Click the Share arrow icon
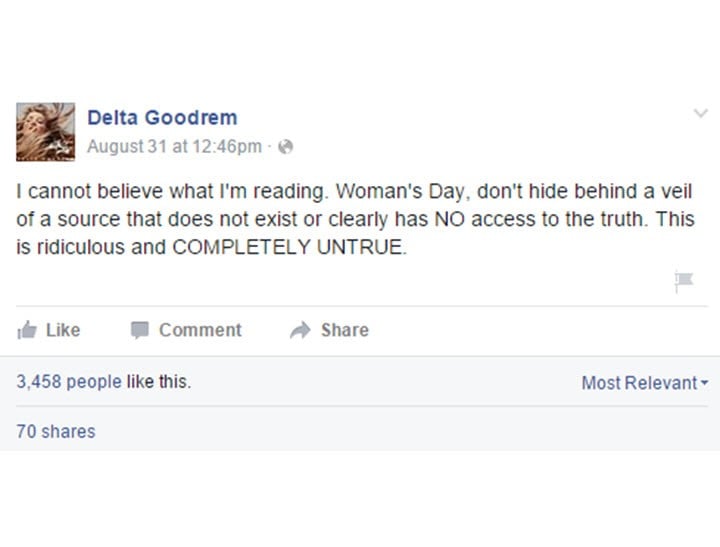Viewport: 720px width, 547px height. (300, 330)
